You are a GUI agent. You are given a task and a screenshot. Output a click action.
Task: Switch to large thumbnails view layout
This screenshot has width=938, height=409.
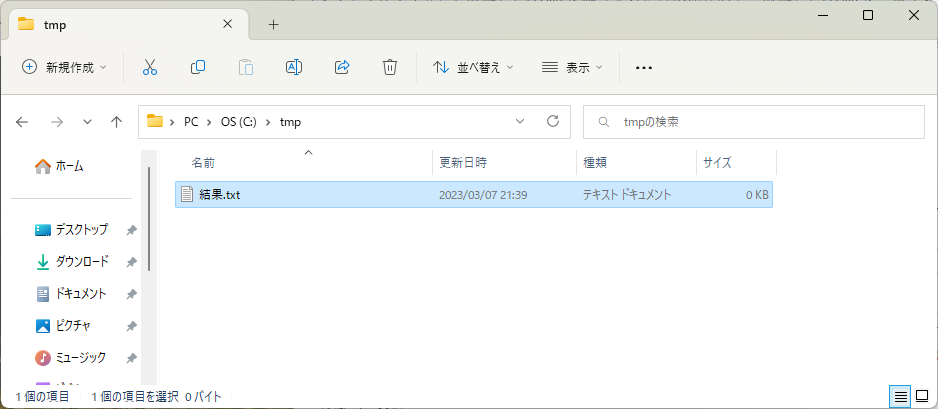click(923, 397)
